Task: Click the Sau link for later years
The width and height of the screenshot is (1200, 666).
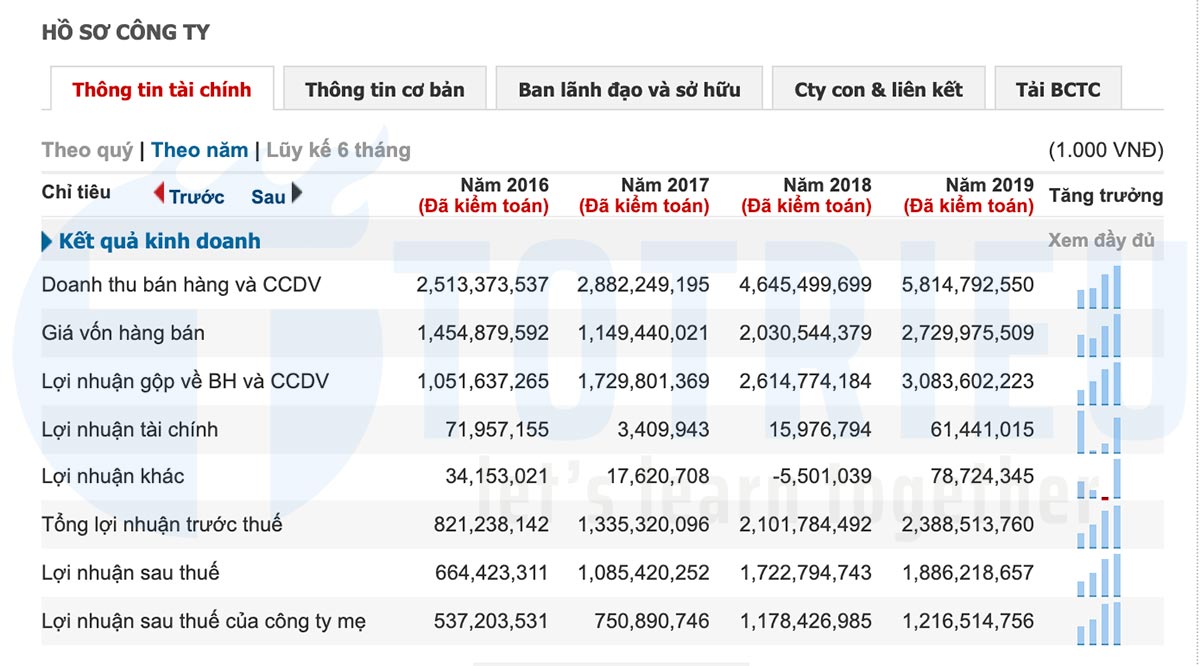Action: [268, 197]
